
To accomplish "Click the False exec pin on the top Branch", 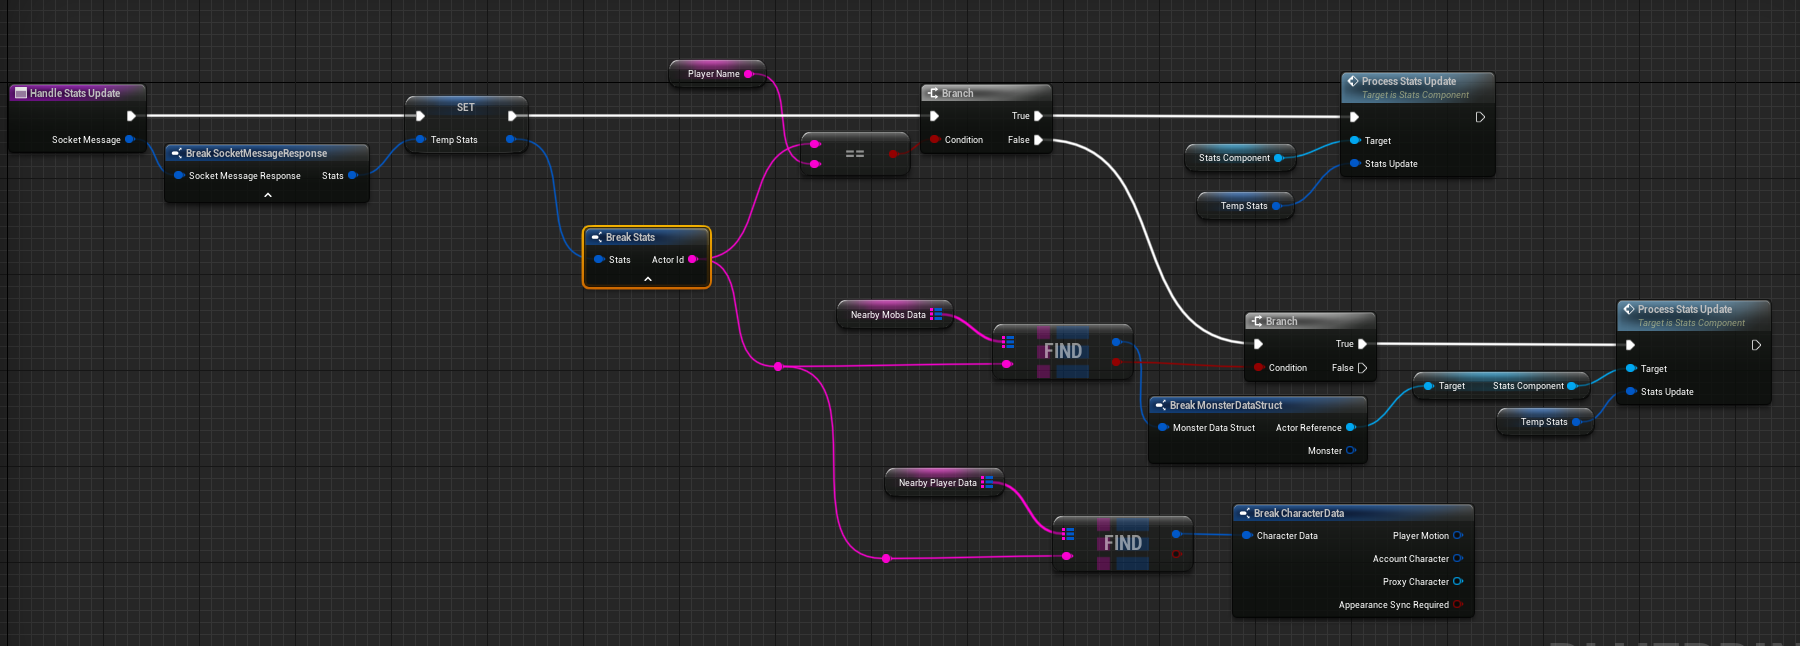I will [1038, 140].
